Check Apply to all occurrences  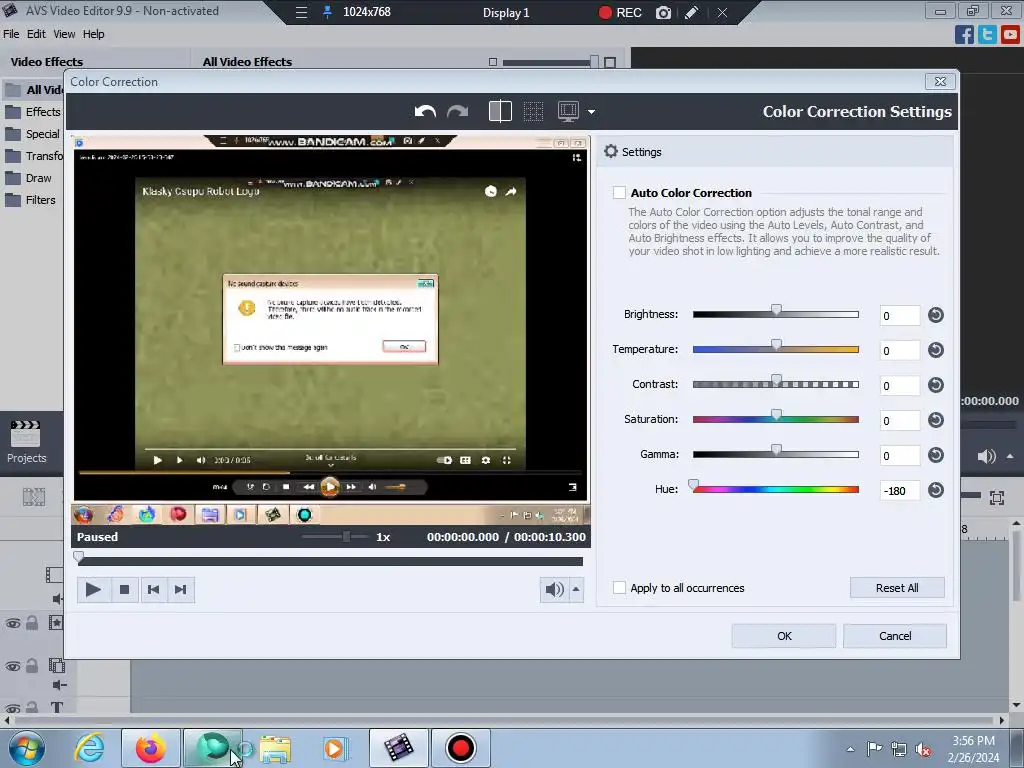tap(619, 588)
